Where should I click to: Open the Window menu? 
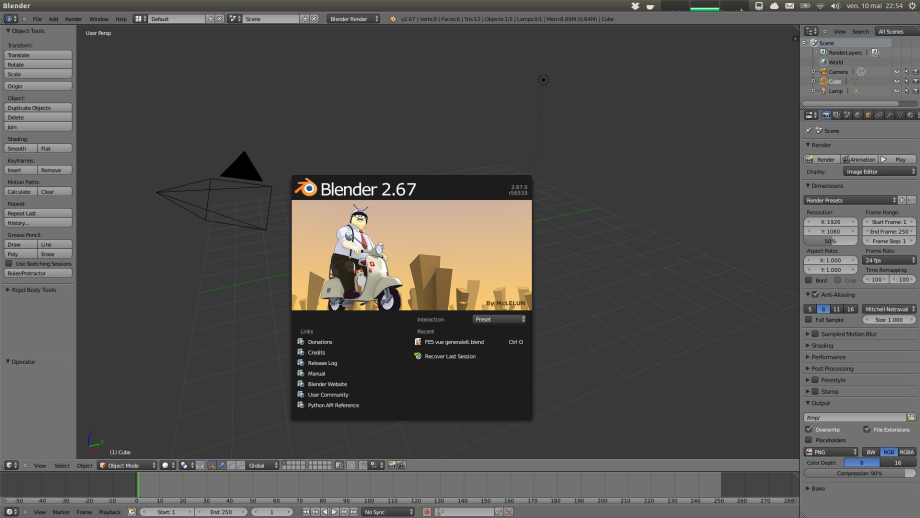pos(99,19)
